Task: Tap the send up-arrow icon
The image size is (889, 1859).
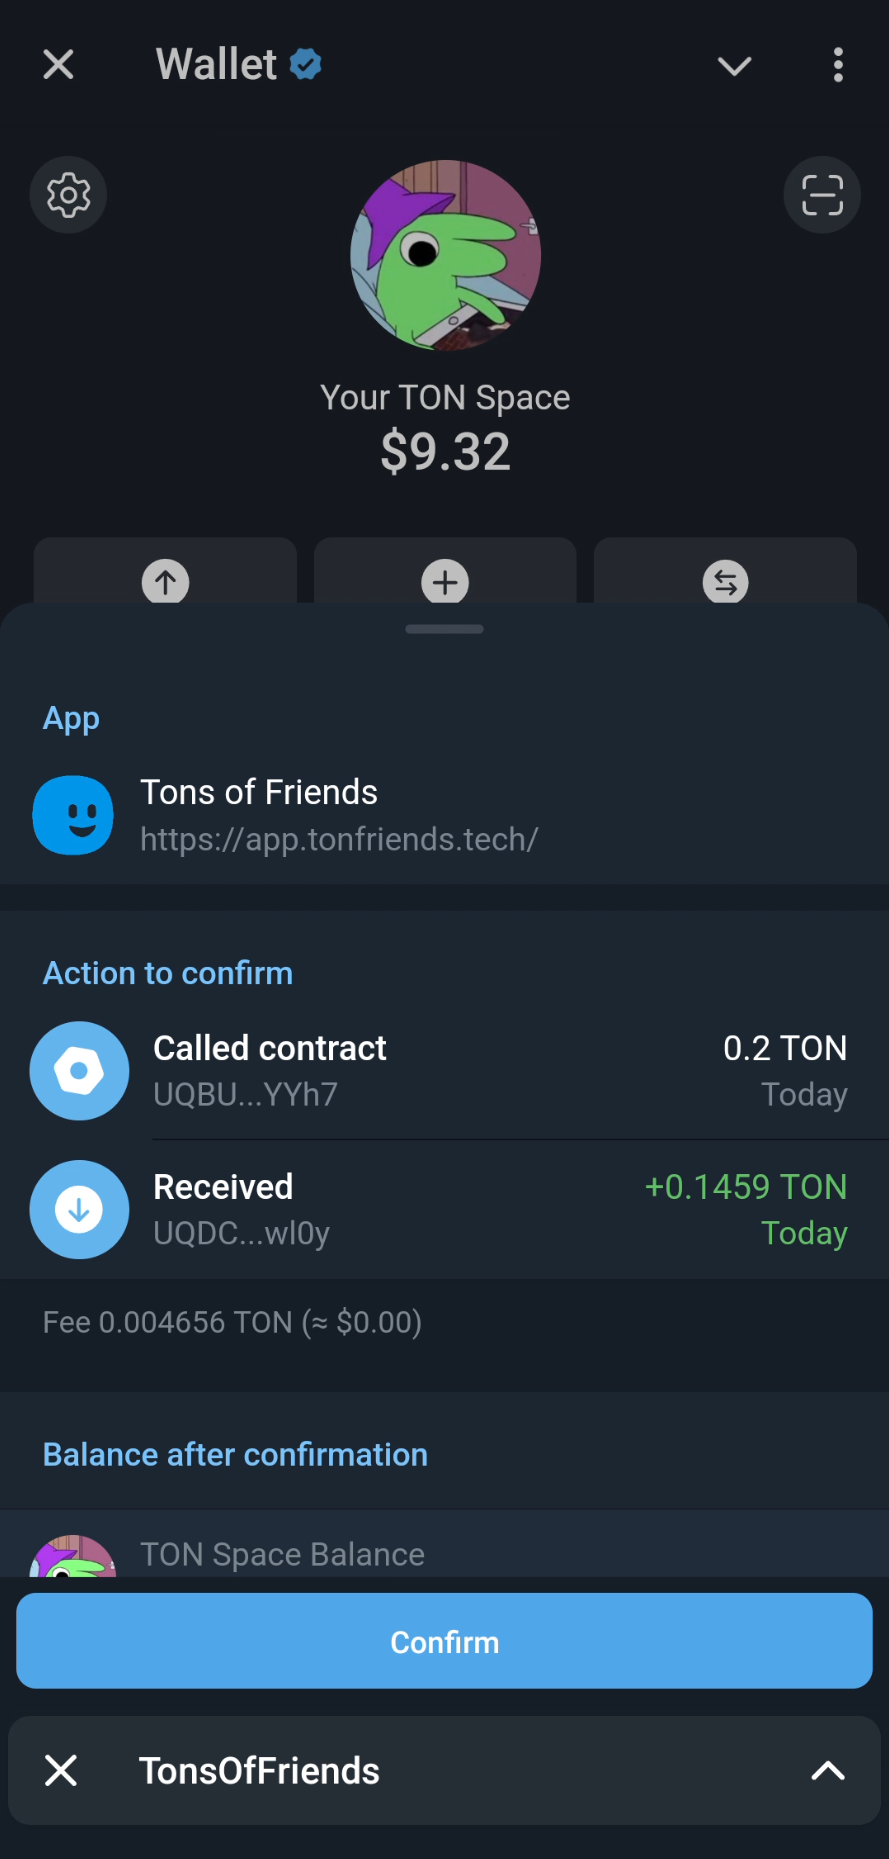Action: [x=166, y=581]
